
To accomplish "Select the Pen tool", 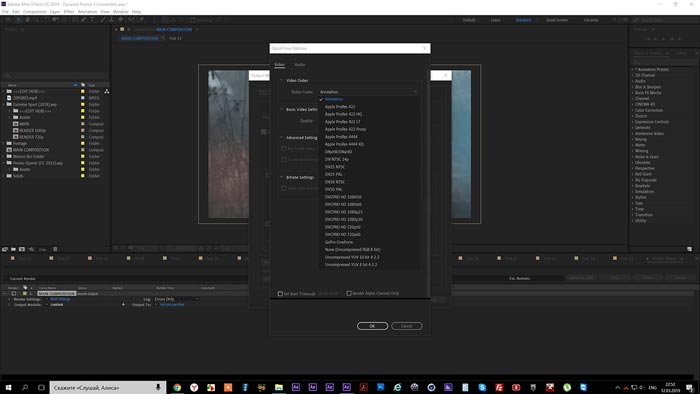I will [83, 20].
